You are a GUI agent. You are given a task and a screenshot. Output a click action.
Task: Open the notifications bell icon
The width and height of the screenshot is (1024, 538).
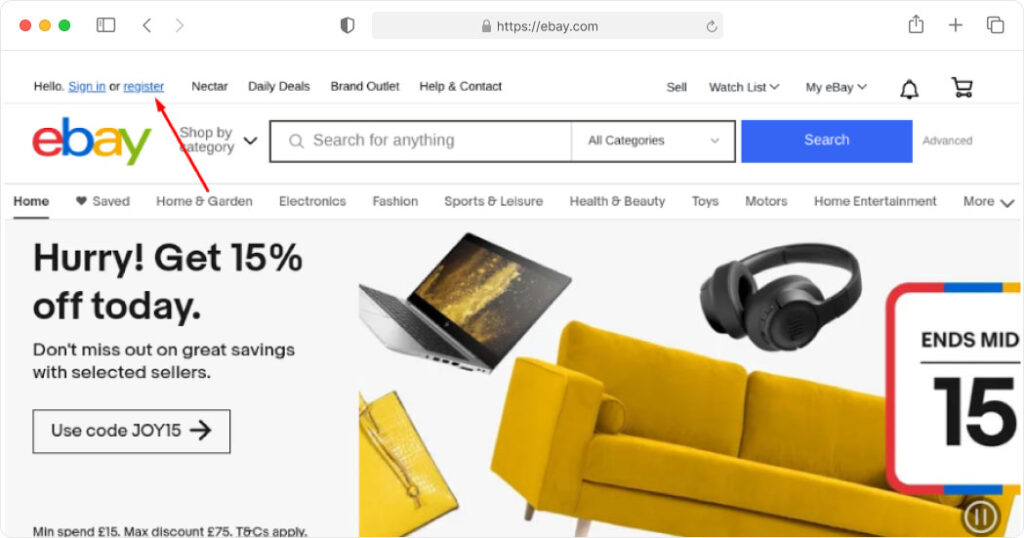909,89
